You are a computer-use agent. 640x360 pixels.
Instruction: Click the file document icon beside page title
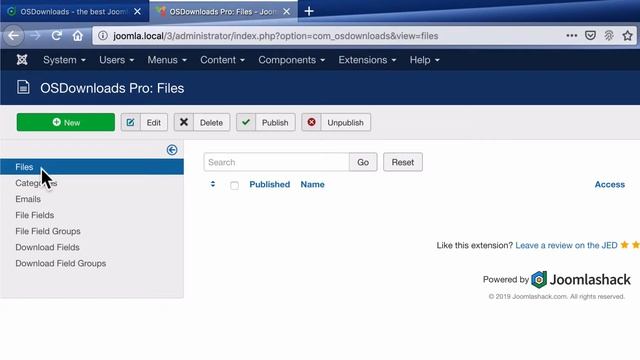coord(23,87)
